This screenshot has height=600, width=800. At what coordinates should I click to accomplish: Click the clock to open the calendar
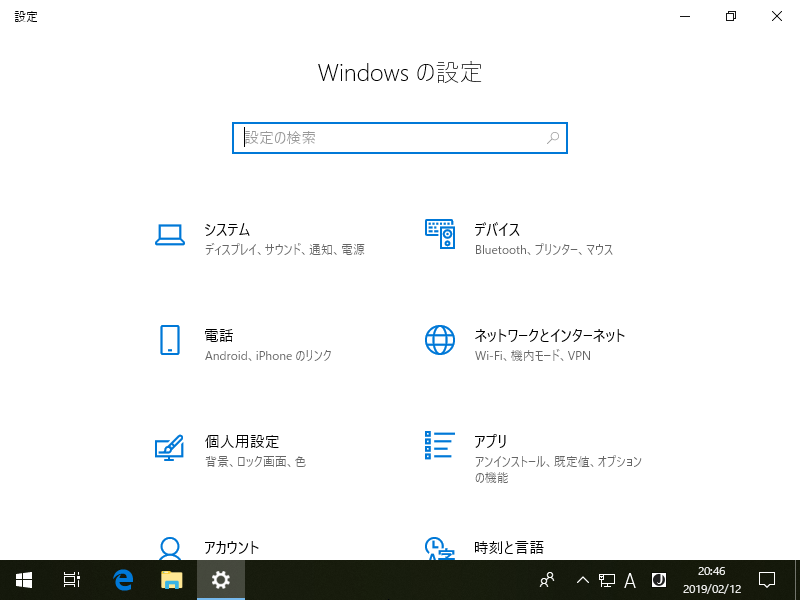(x=712, y=580)
